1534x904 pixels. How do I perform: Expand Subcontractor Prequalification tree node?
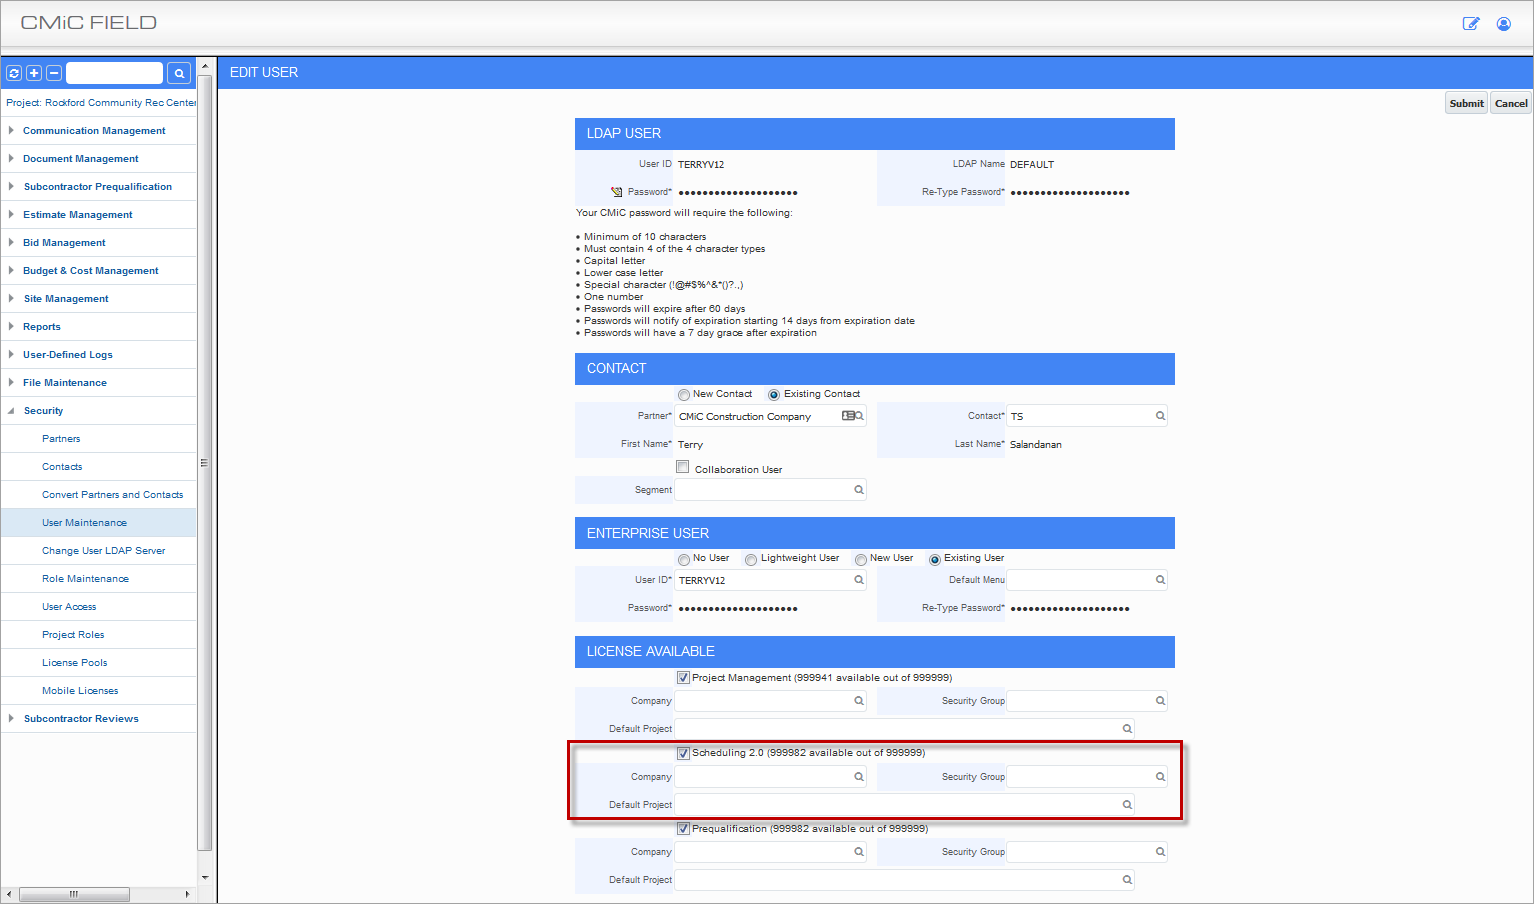[x=11, y=186]
